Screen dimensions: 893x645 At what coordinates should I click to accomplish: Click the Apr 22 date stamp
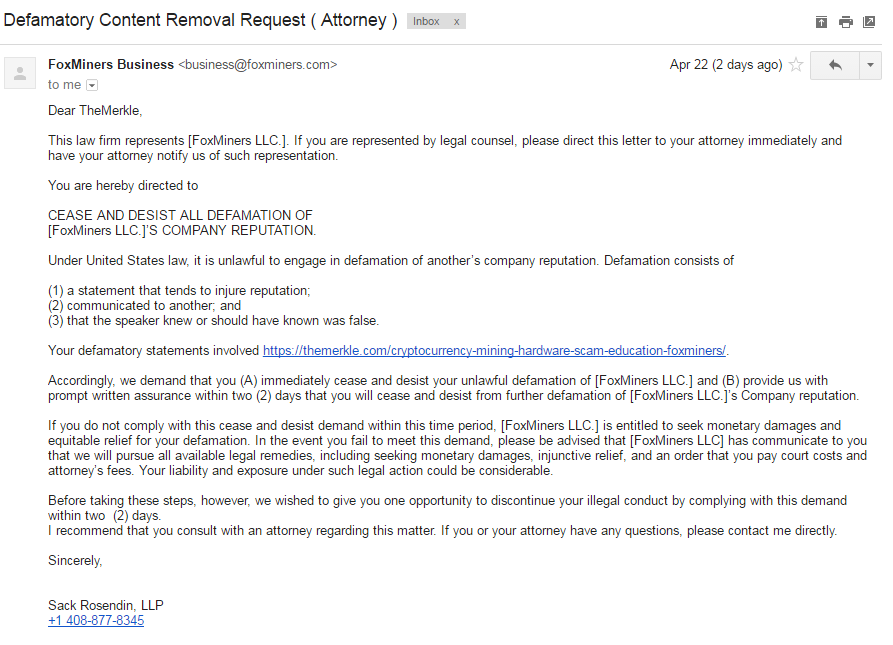pos(726,65)
